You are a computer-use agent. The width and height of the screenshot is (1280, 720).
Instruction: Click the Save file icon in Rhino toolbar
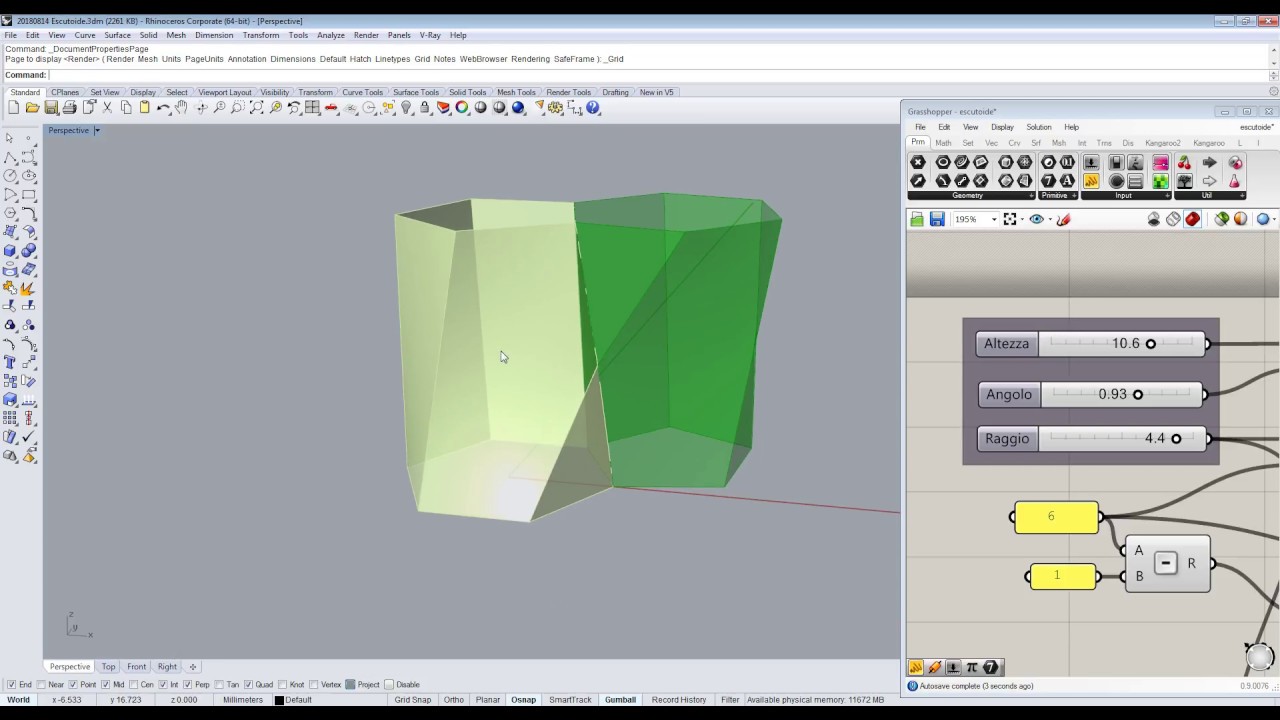coord(50,108)
